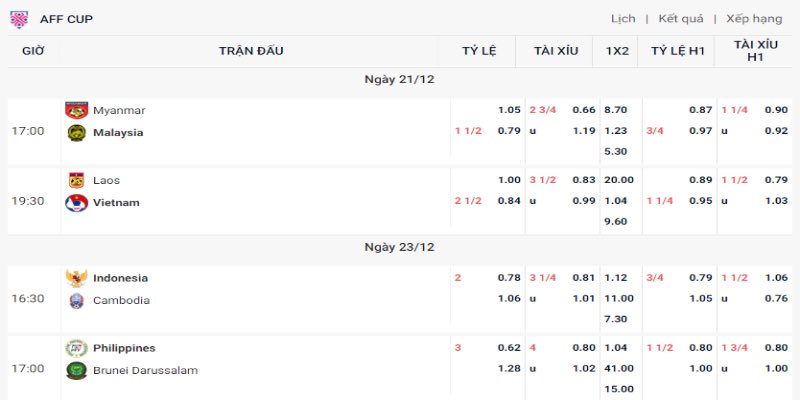Viewport: 800px width, 400px height.
Task: Click the Brunei Darussalam team crest
Action: (76, 370)
